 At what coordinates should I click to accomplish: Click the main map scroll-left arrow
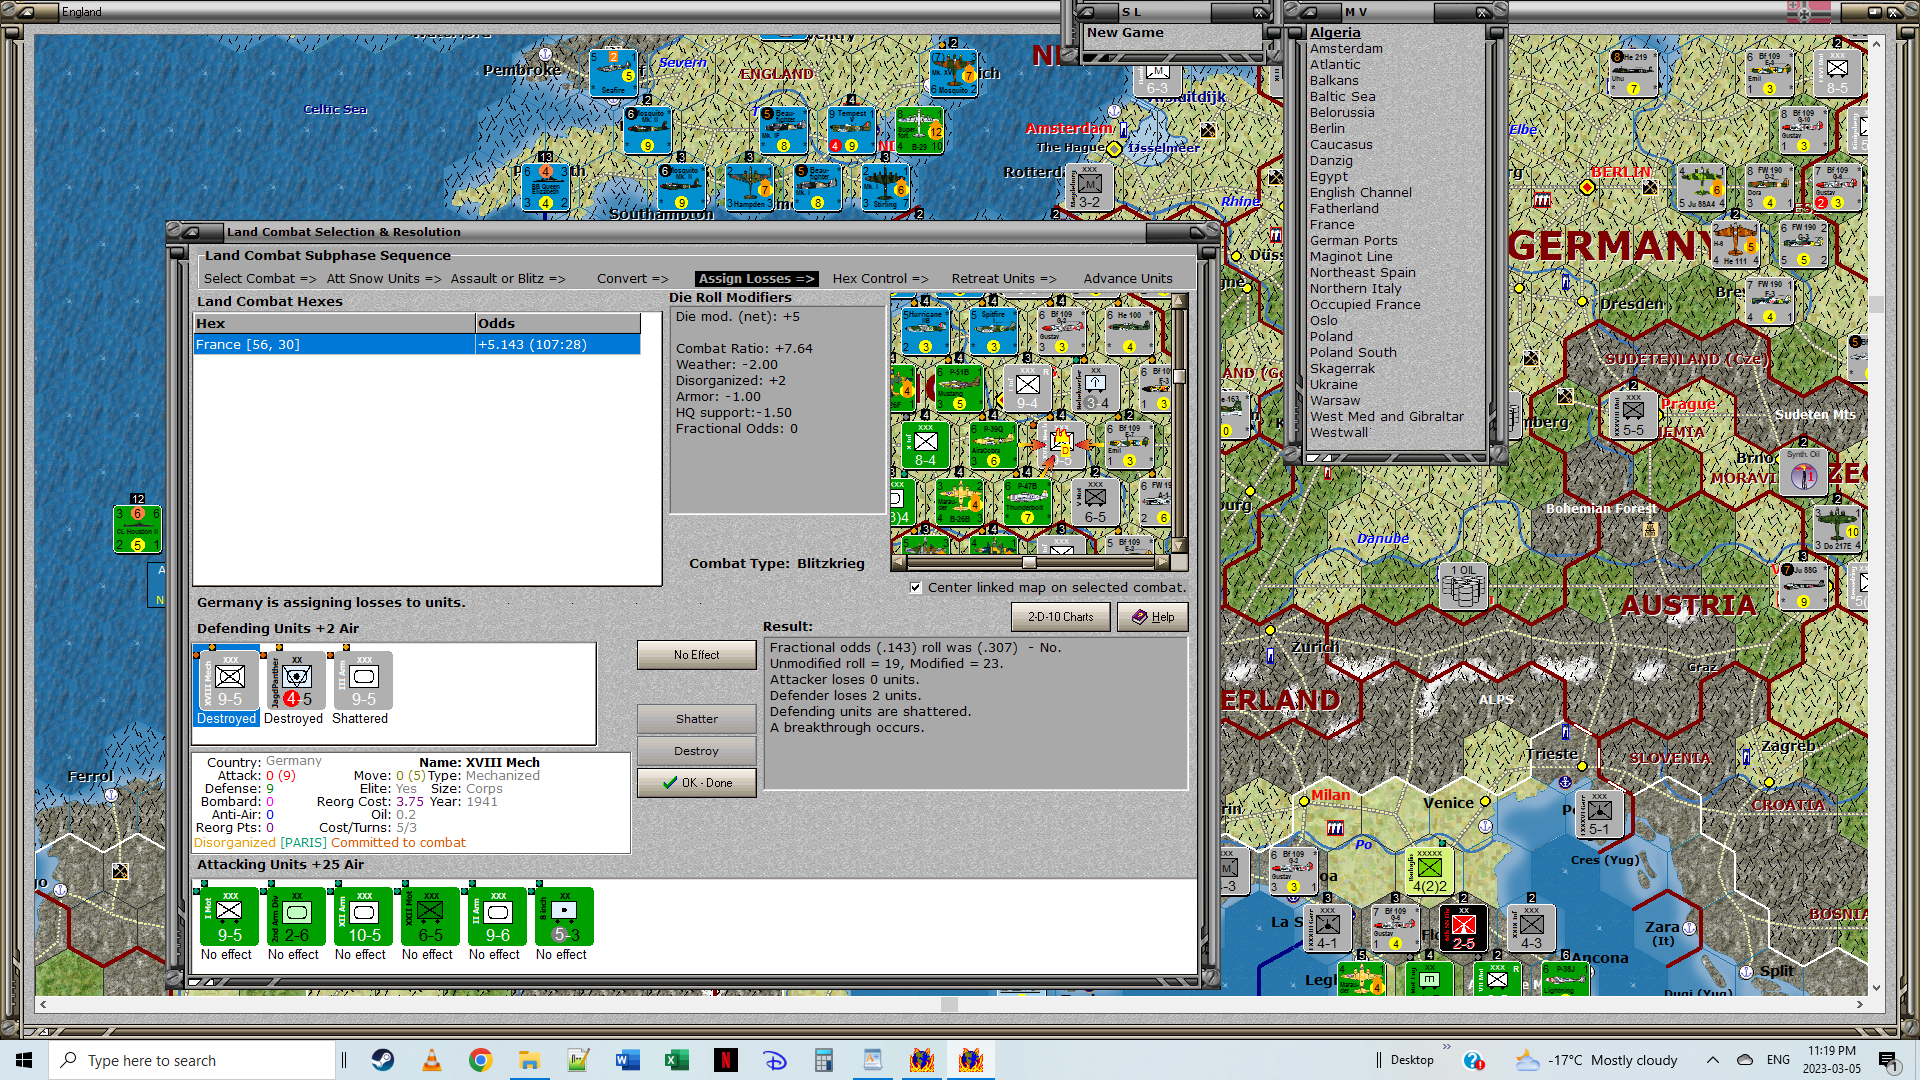[42, 1004]
